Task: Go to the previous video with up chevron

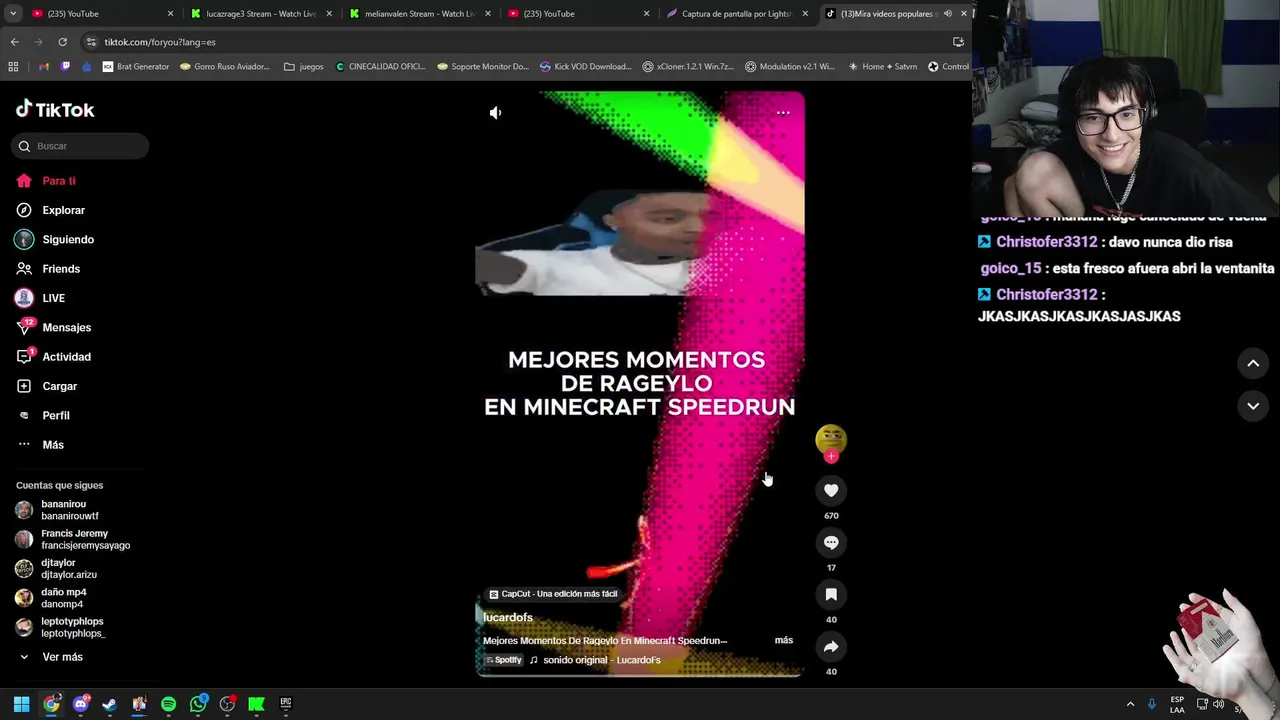Action: tap(1253, 363)
